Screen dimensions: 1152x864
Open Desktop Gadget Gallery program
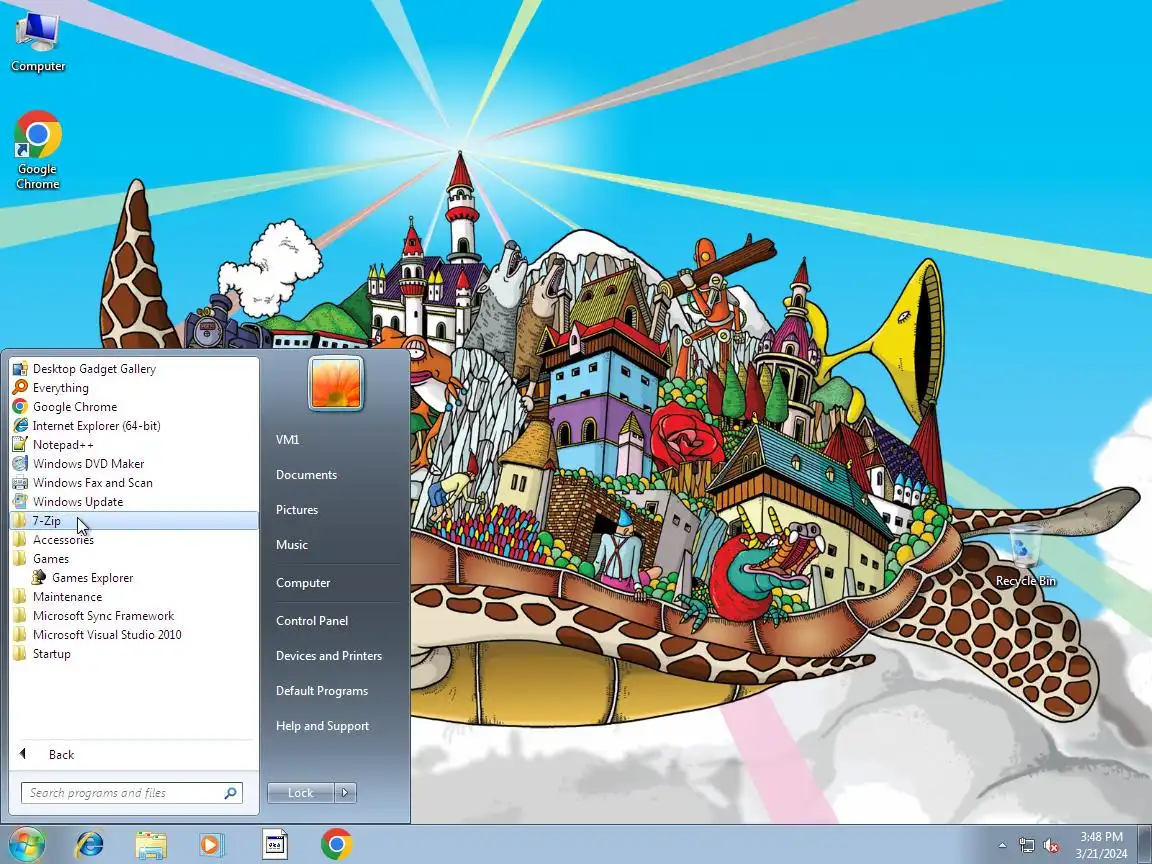pyautogui.click(x=134, y=369)
